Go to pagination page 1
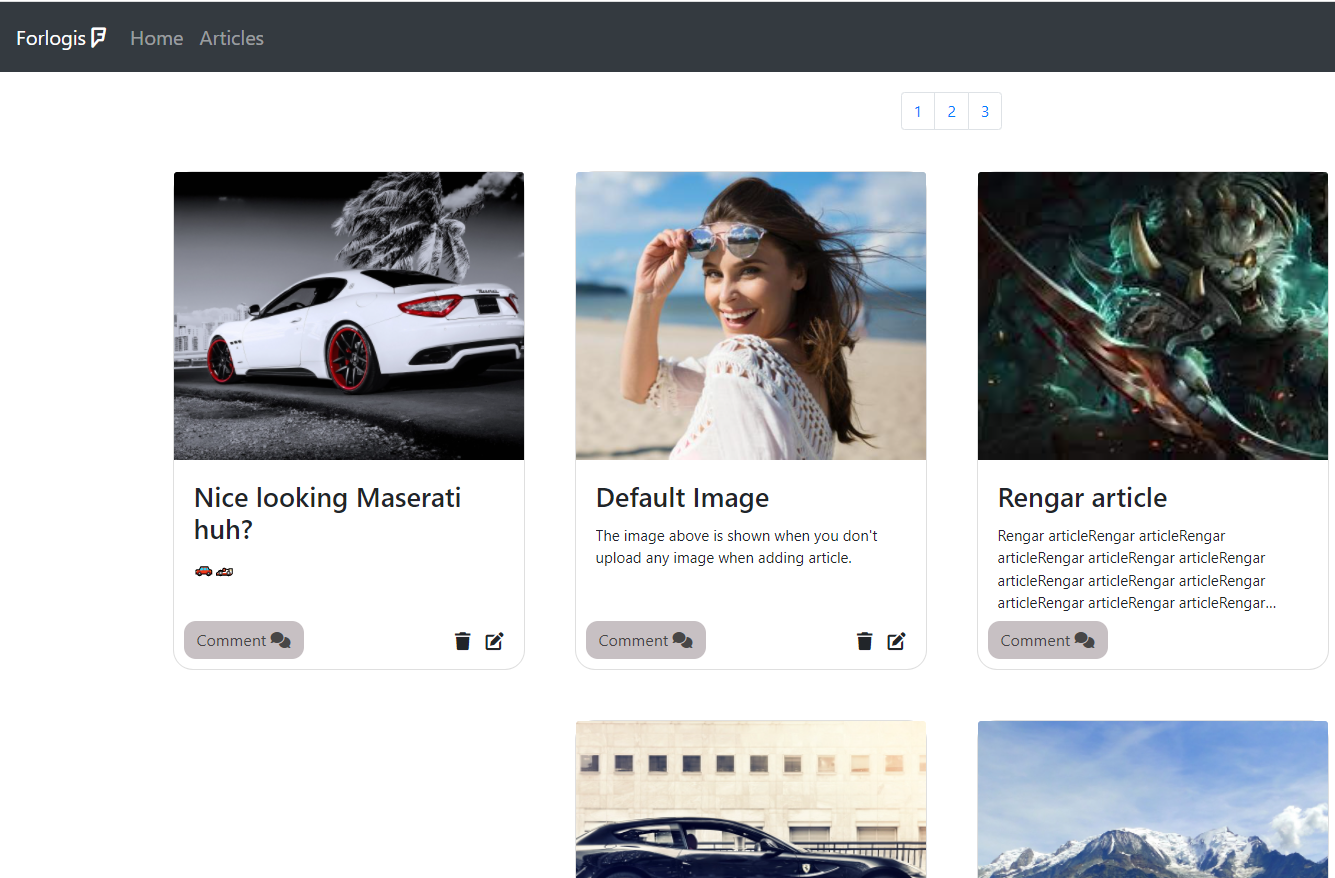Screen dimensions: 1335x878 tap(918, 111)
